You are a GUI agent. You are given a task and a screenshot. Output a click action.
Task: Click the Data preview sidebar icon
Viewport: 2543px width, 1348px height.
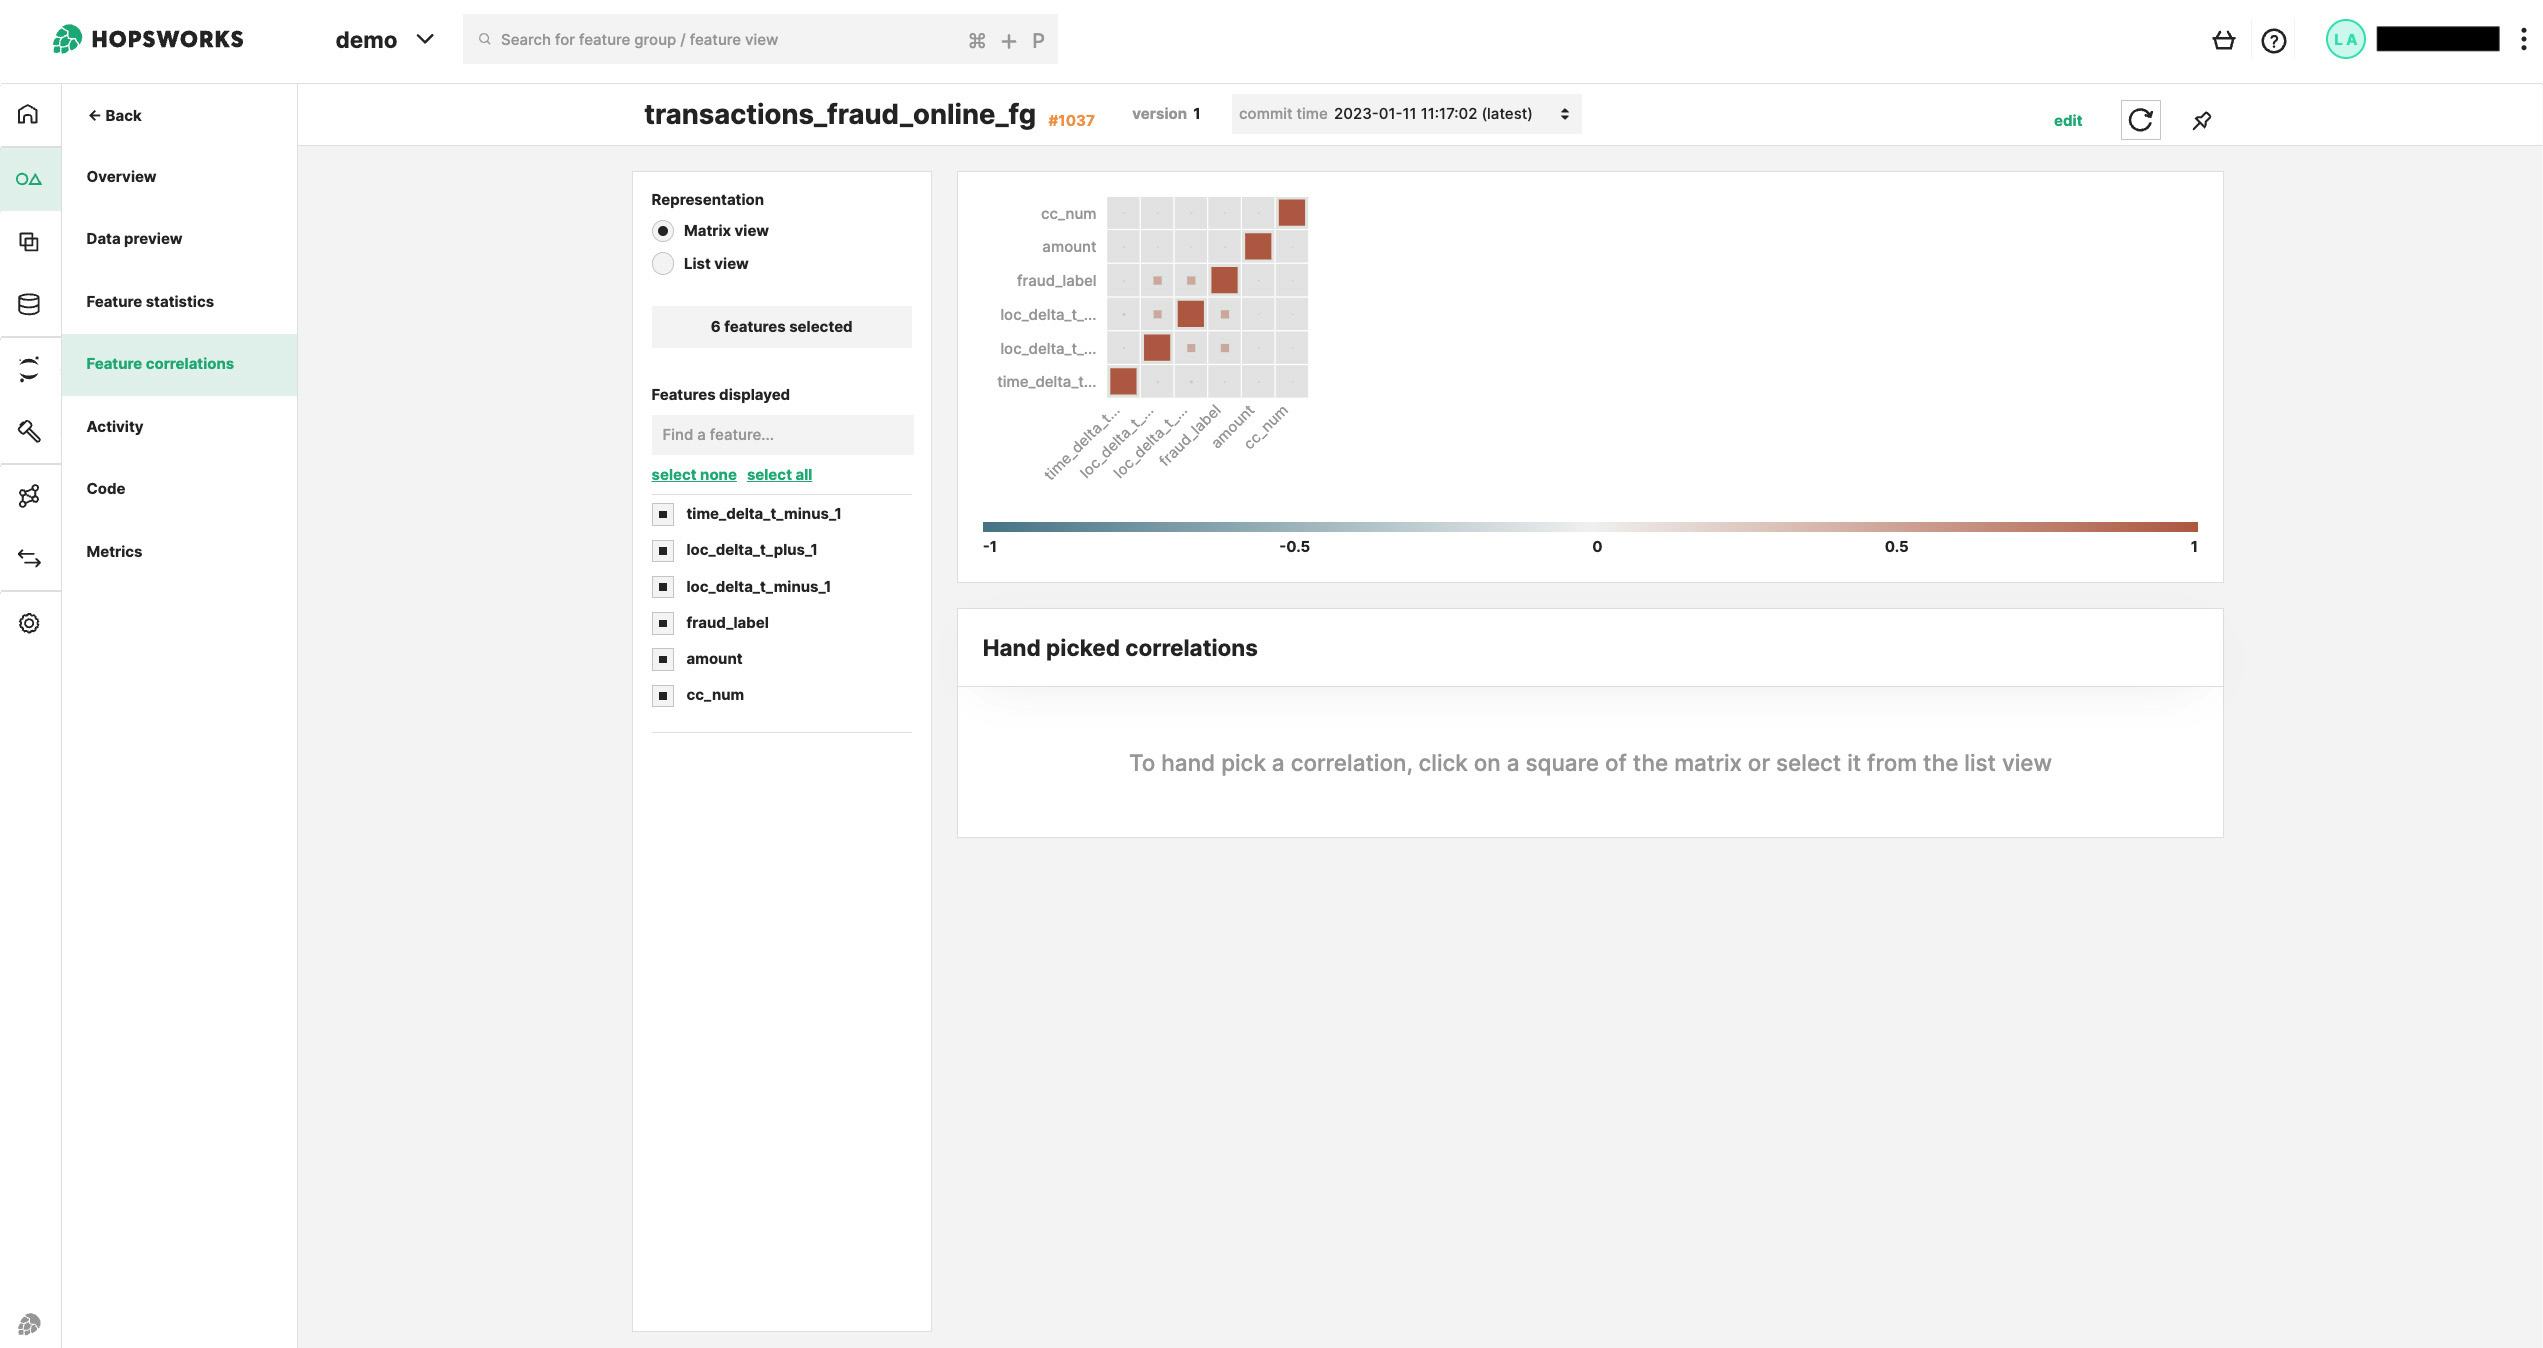tap(29, 239)
